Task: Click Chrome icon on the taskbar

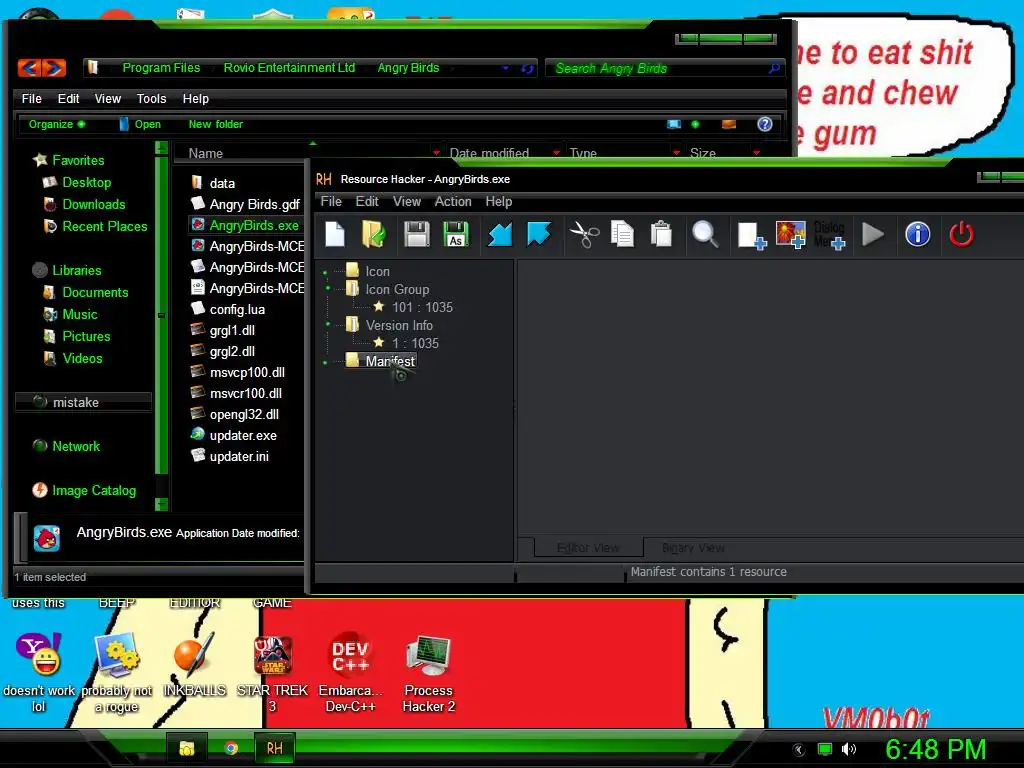Action: tap(231, 748)
